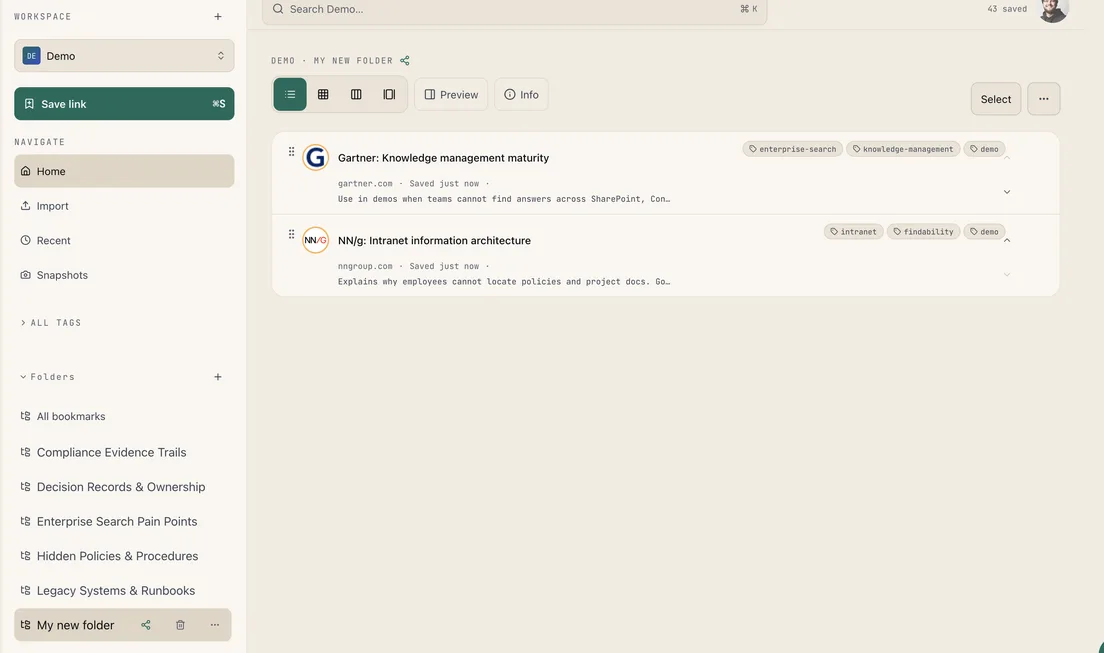Click the intranet tag
The height and width of the screenshot is (653, 1104).
click(853, 232)
